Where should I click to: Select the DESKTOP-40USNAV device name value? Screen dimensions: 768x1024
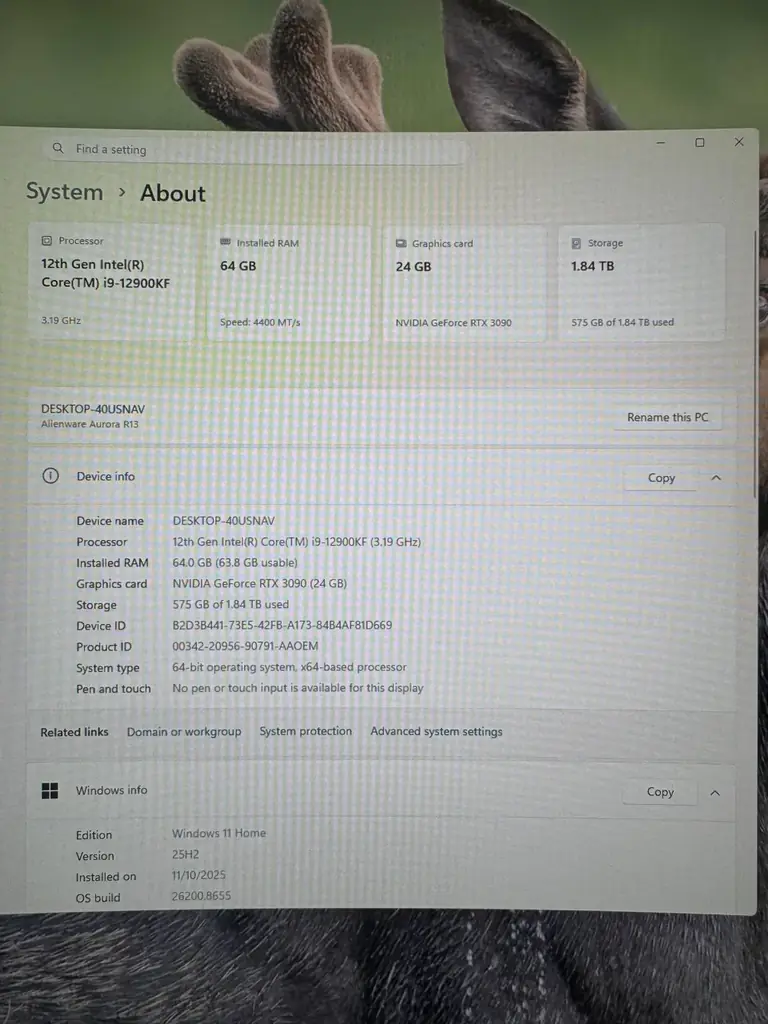tap(223, 520)
